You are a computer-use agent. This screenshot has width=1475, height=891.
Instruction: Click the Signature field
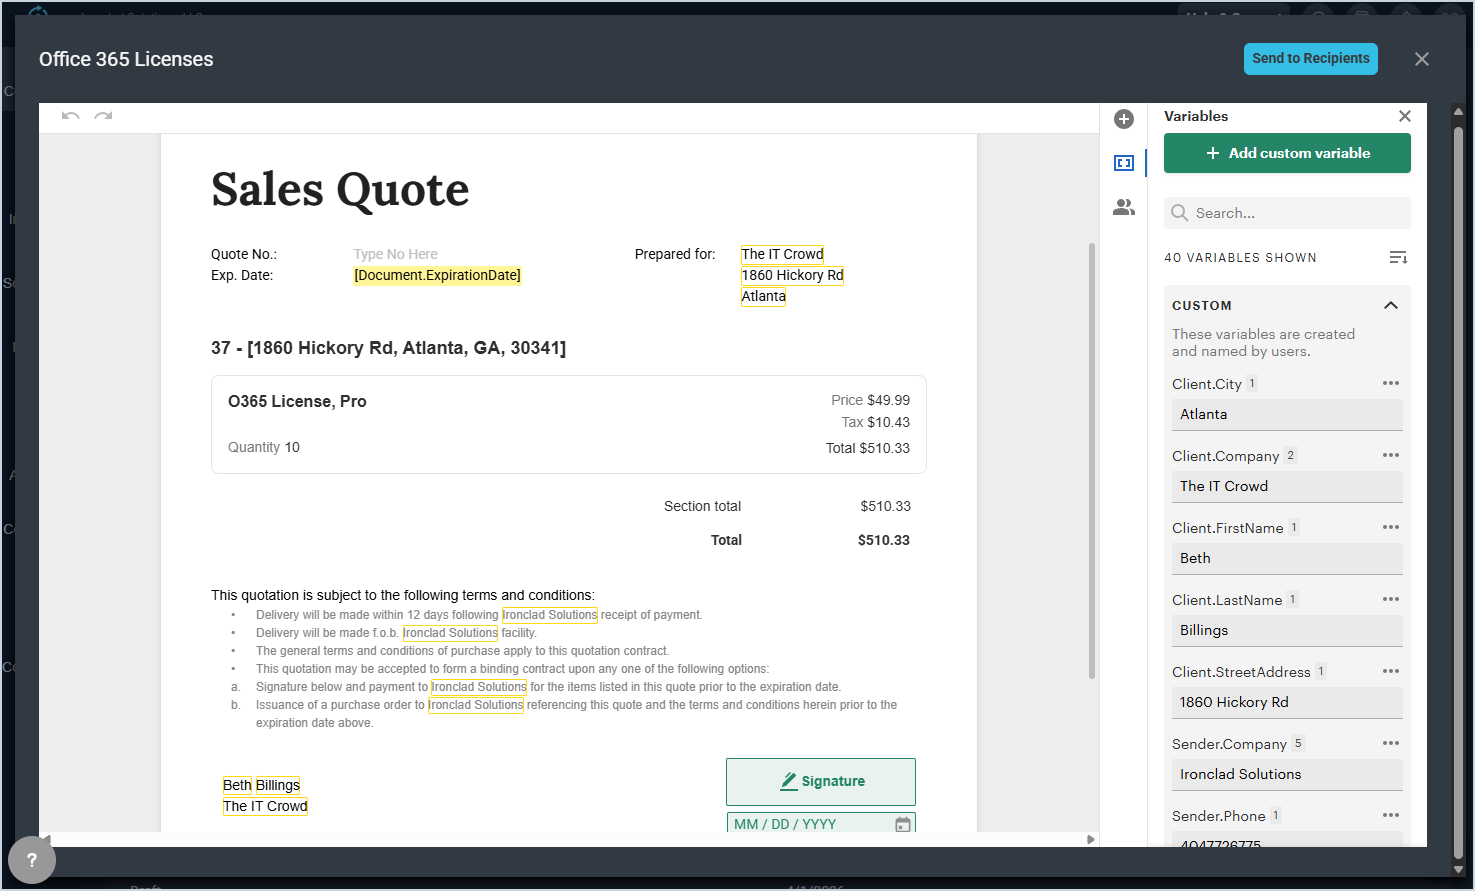click(x=821, y=782)
